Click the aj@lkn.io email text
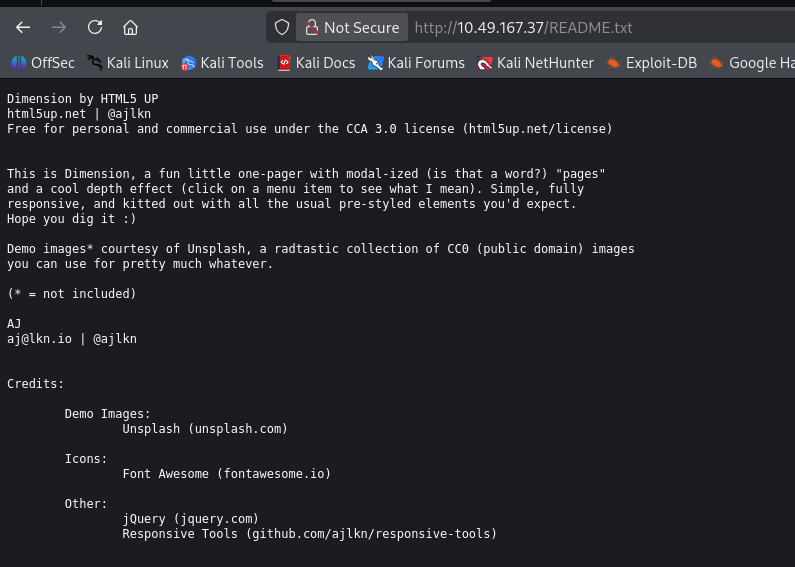This screenshot has height=567, width=795. (40, 339)
